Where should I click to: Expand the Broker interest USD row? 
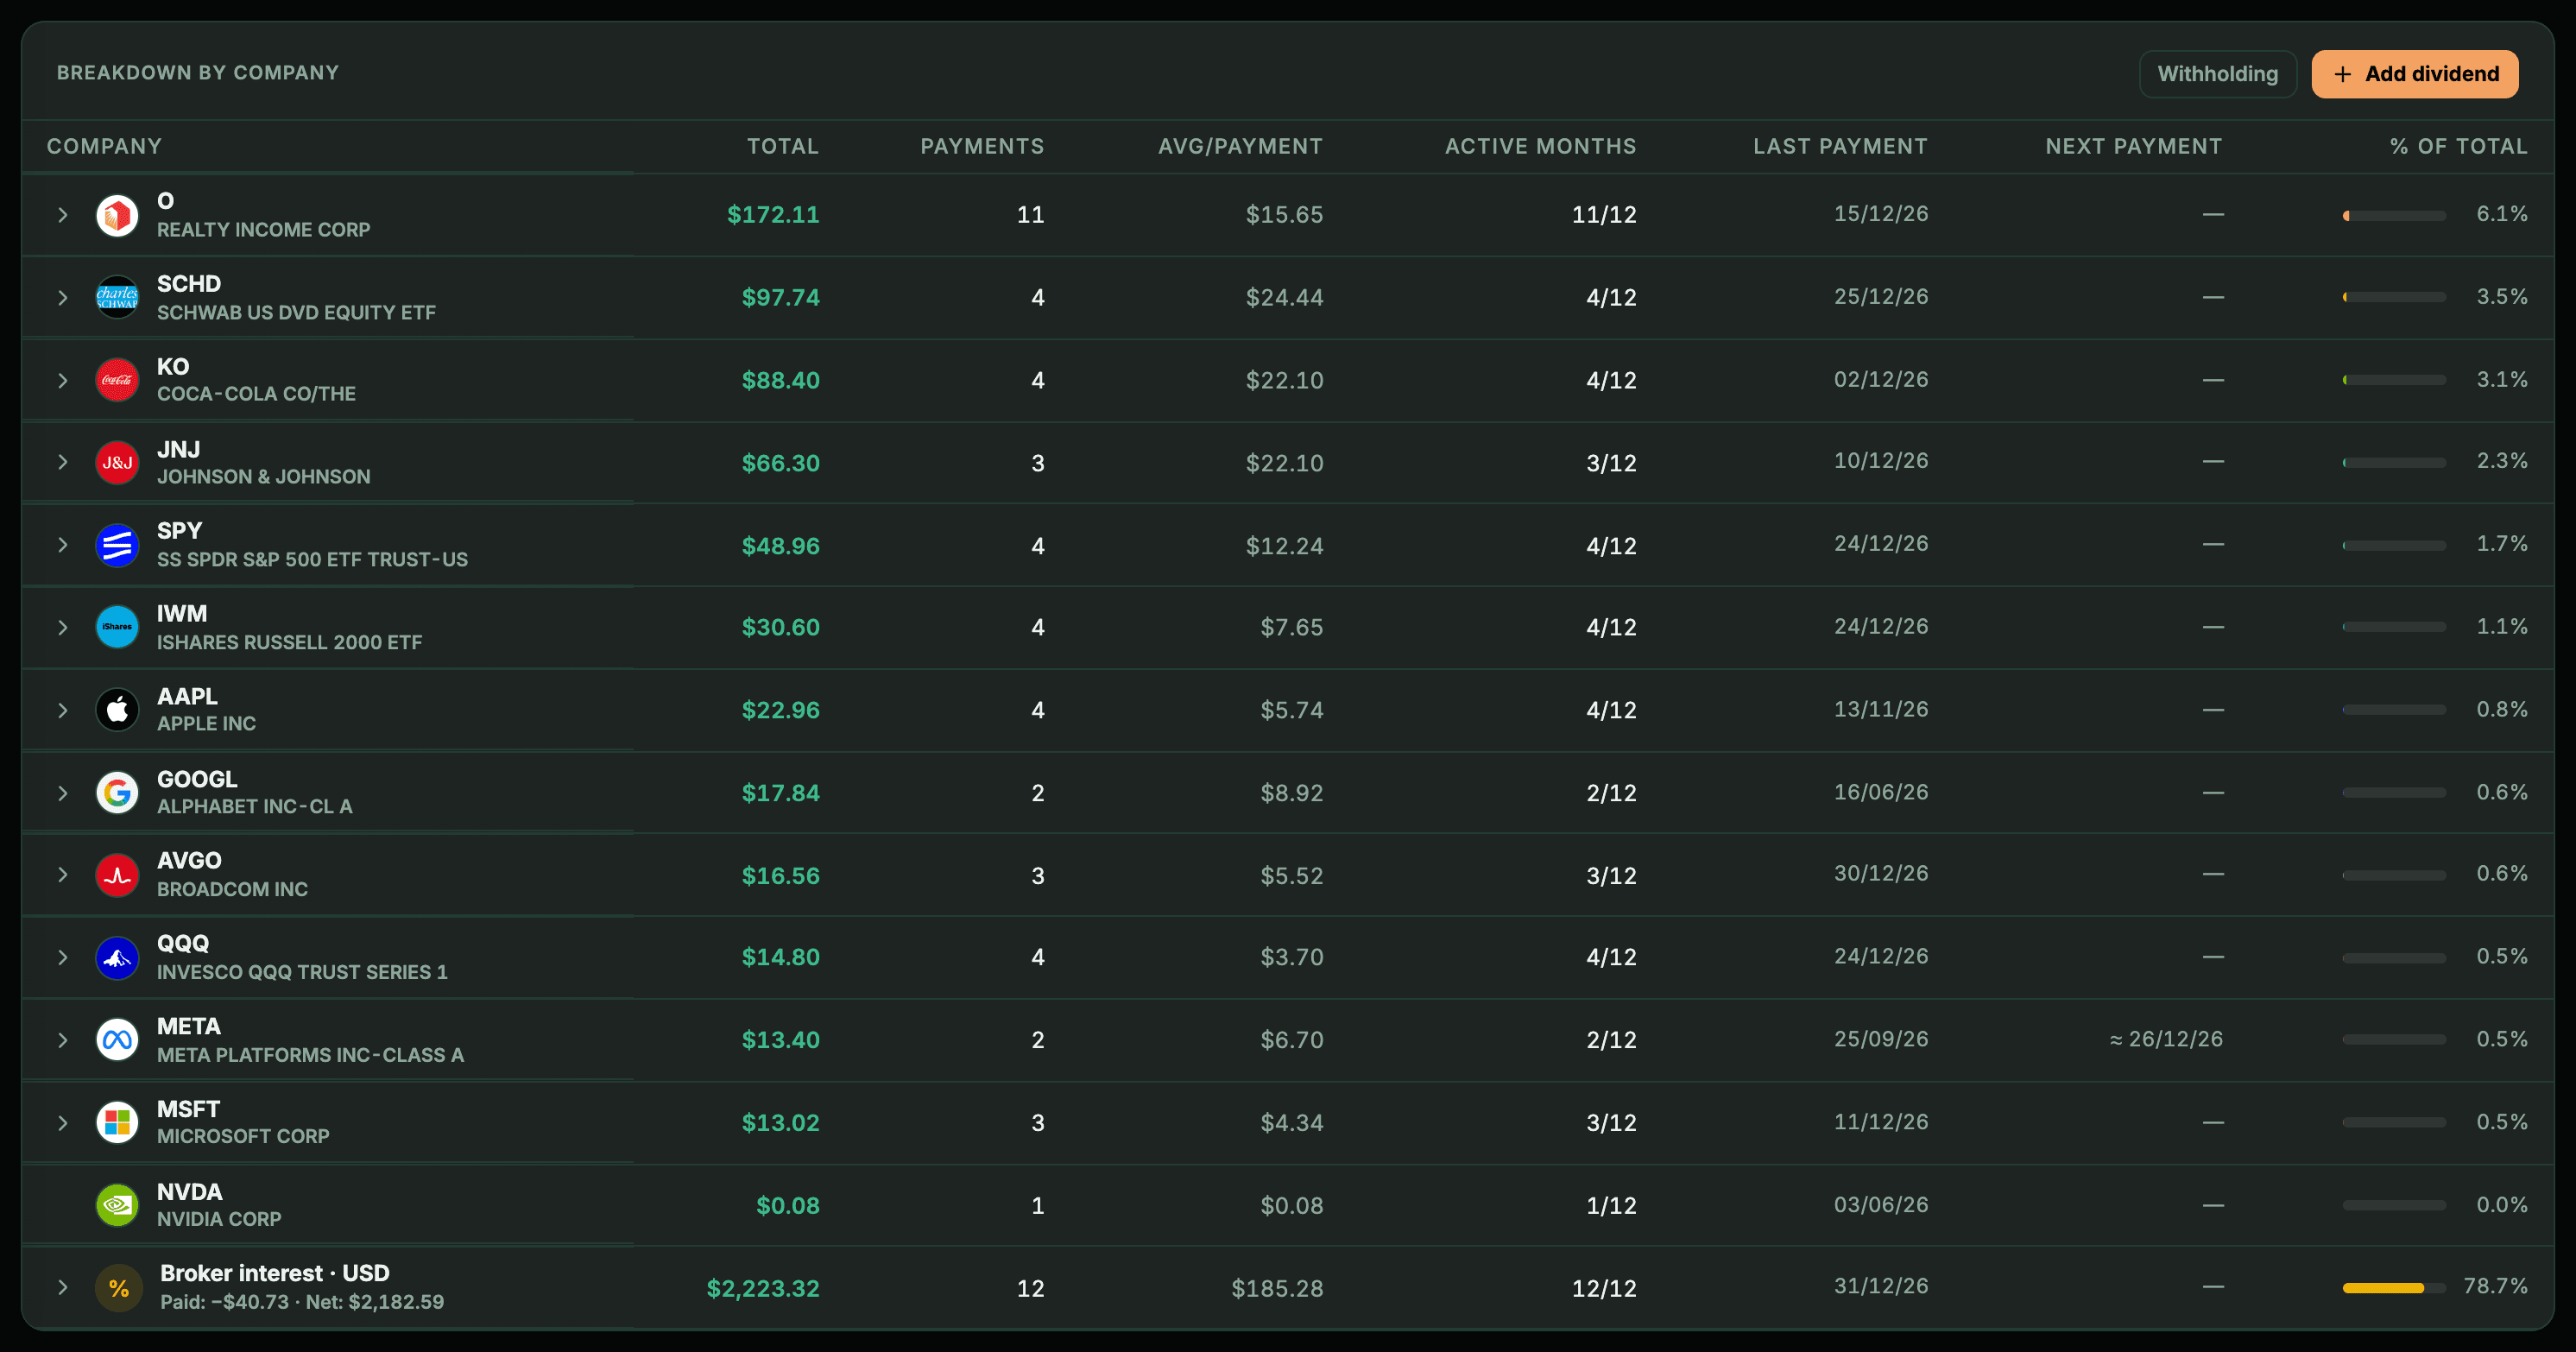[x=63, y=1288]
